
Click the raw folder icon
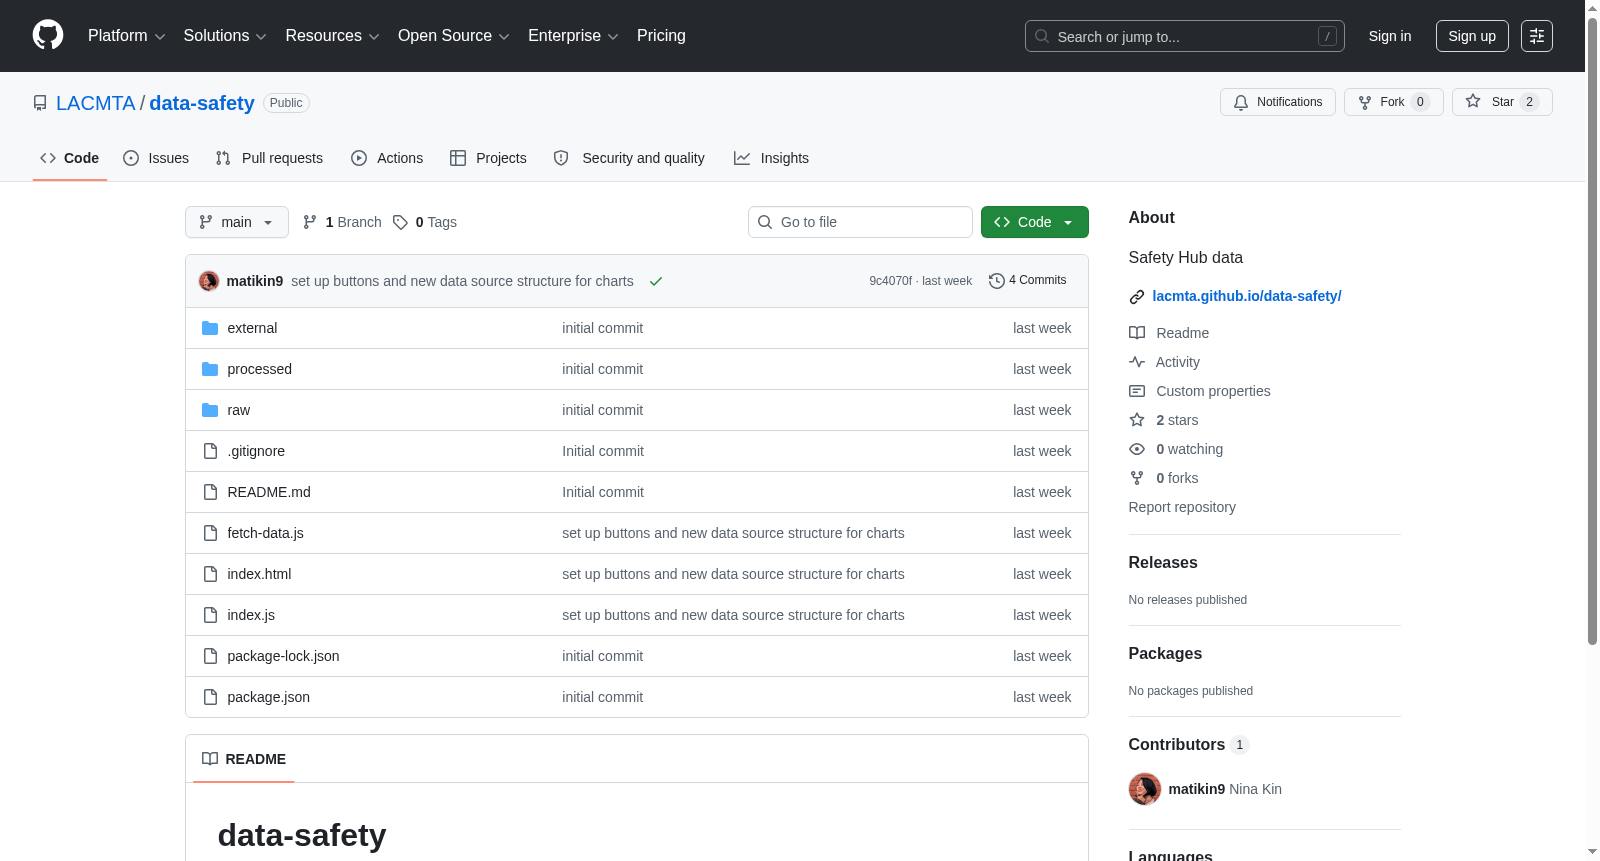point(210,410)
